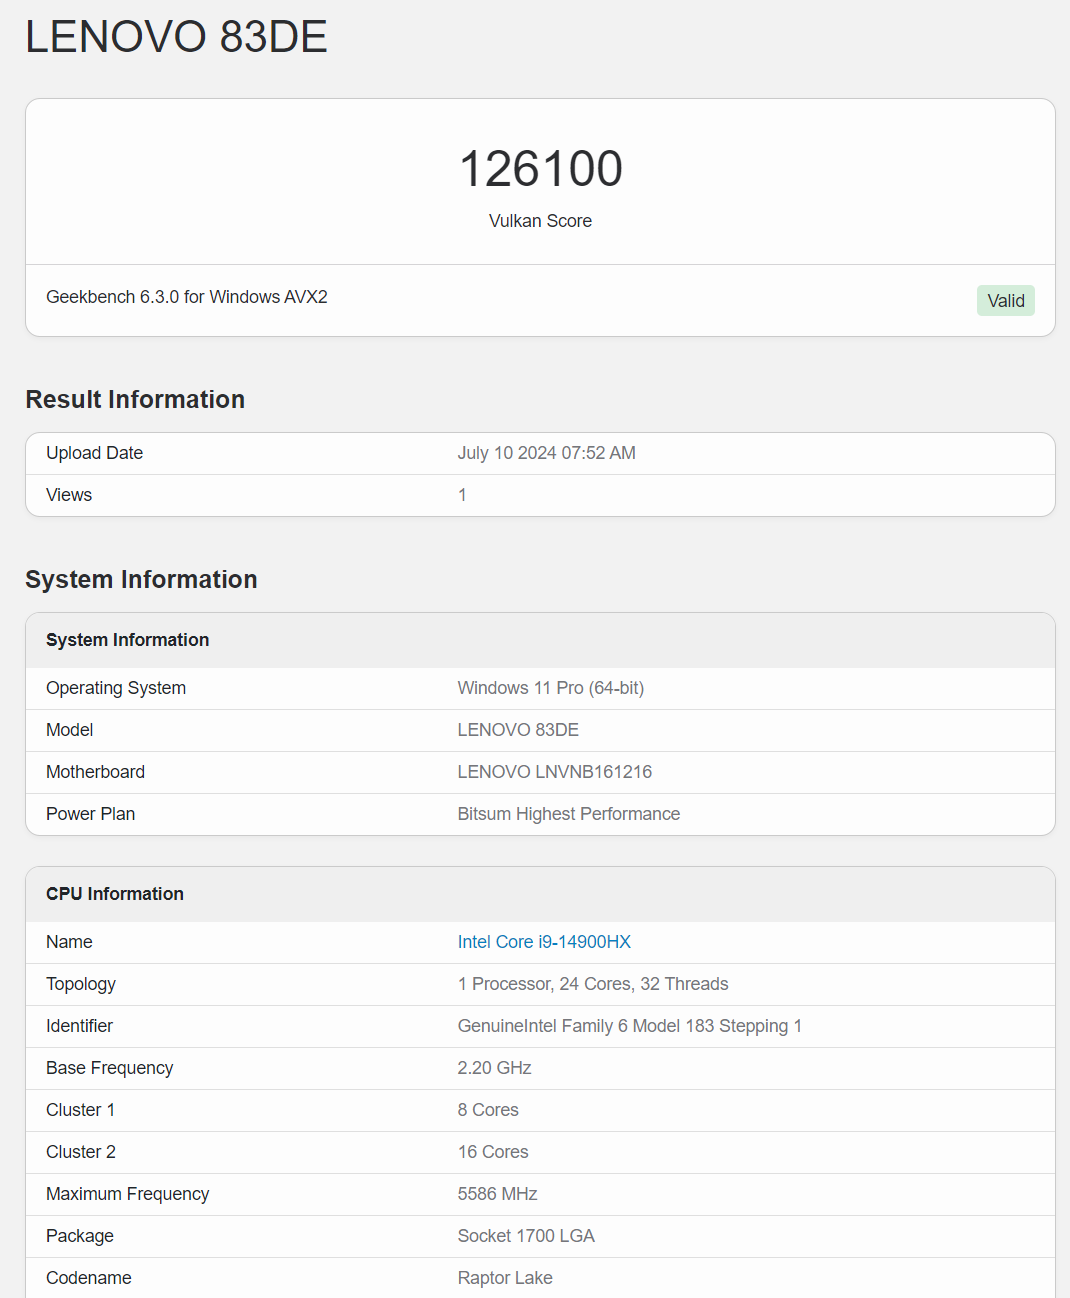Viewport: 1070px width, 1298px height.
Task: Click the Maximum Frequency 5586 MHz value
Action: (x=498, y=1194)
